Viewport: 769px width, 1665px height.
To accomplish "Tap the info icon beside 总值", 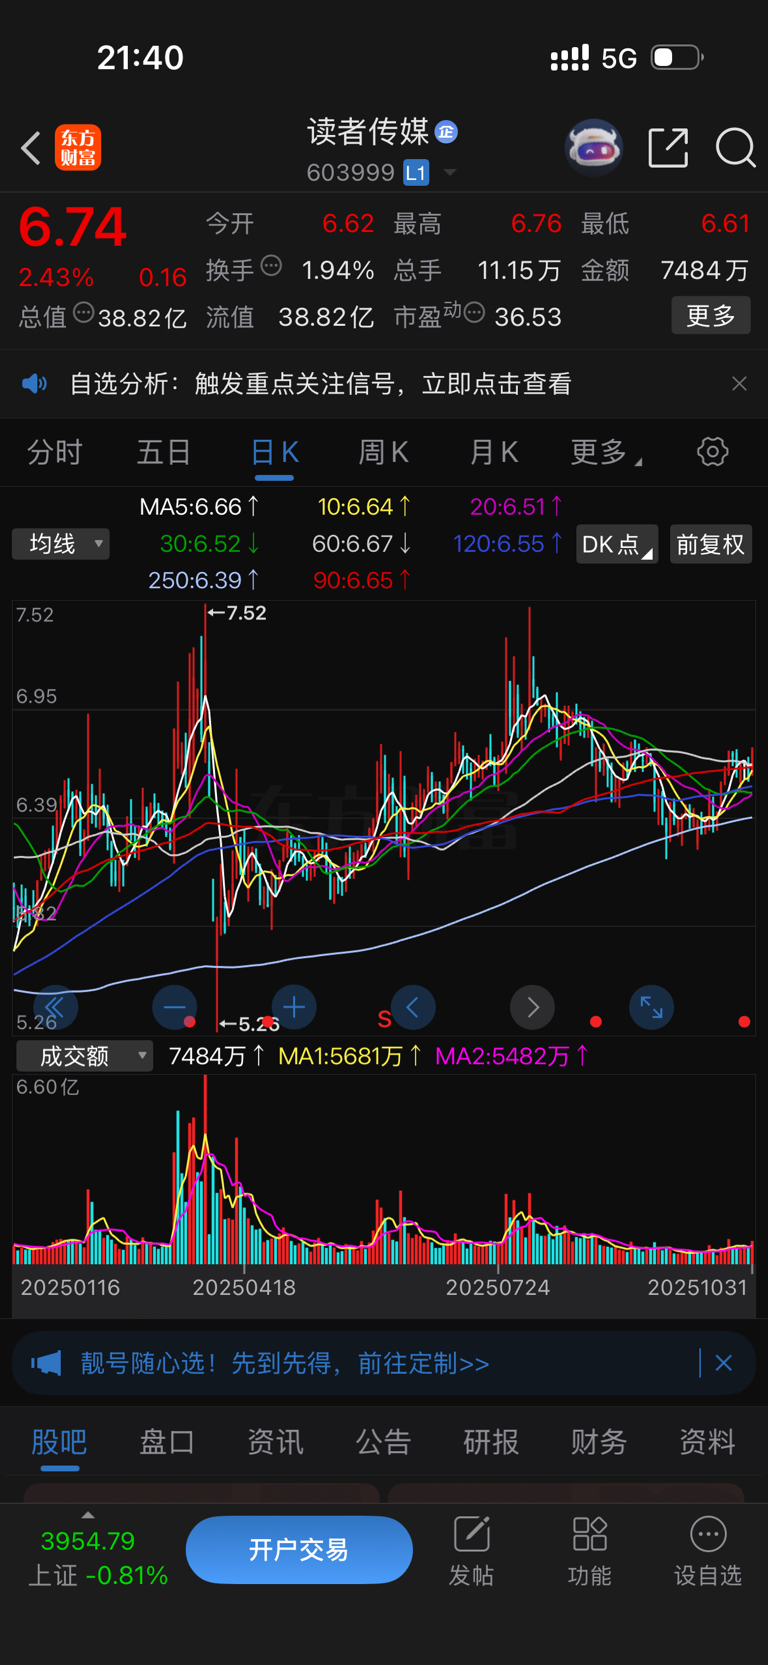I will pos(84,313).
